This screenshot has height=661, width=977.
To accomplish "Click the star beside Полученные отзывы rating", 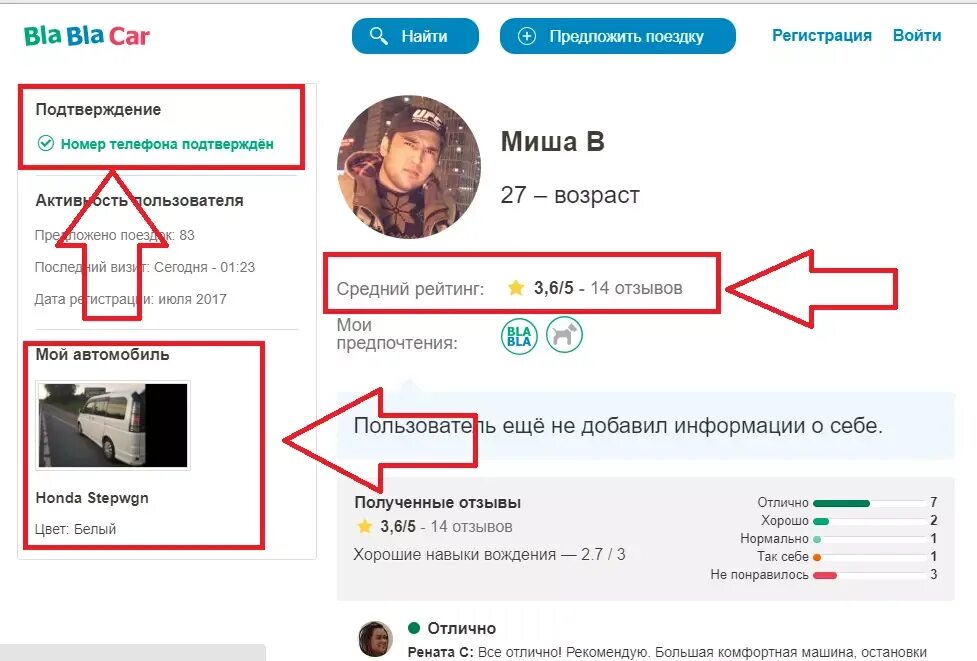I will [x=365, y=526].
